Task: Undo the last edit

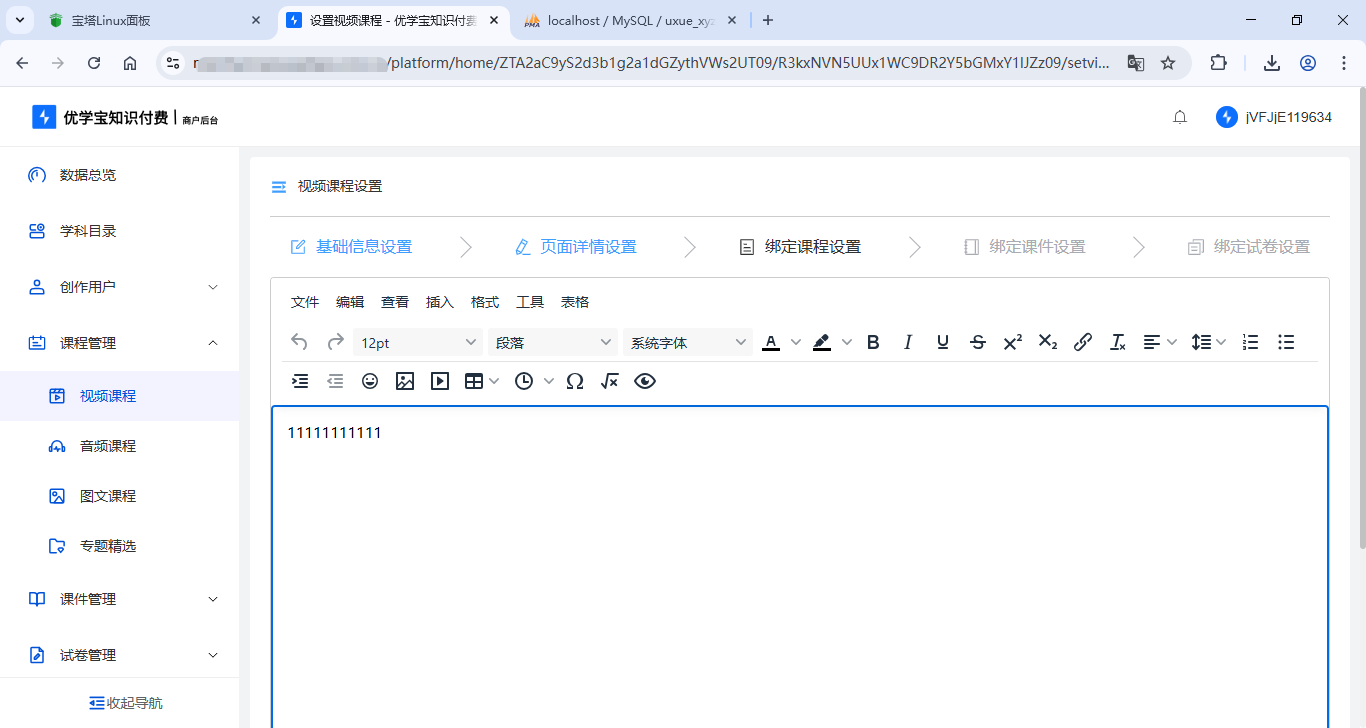Action: point(298,341)
